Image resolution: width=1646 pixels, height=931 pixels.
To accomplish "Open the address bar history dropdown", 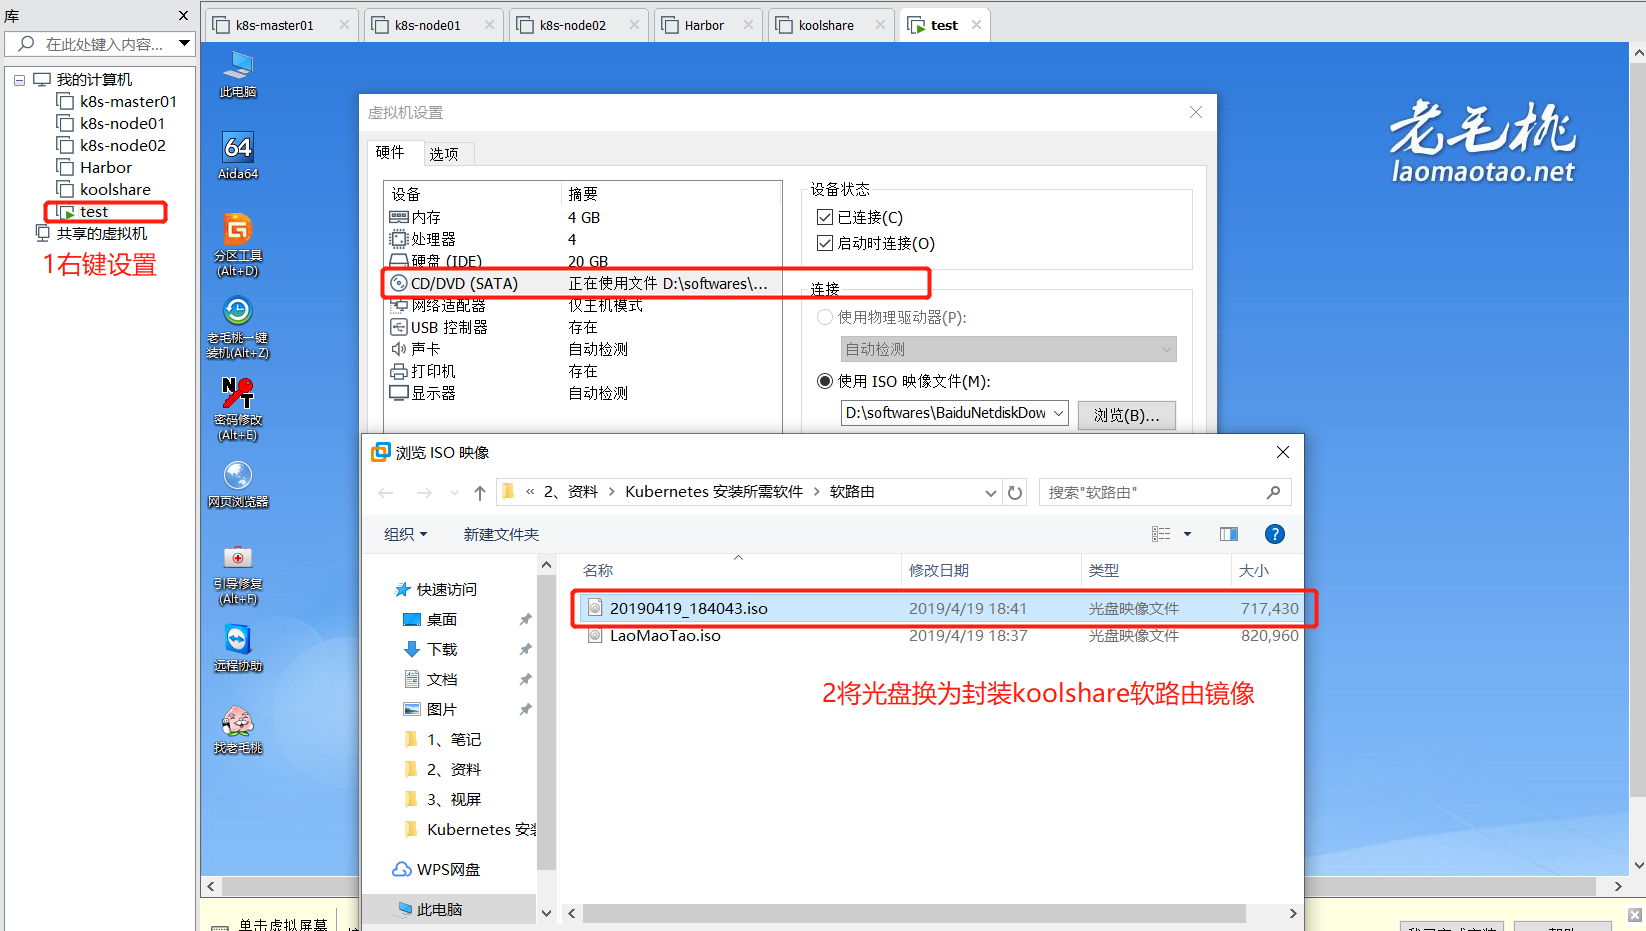I will [990, 492].
